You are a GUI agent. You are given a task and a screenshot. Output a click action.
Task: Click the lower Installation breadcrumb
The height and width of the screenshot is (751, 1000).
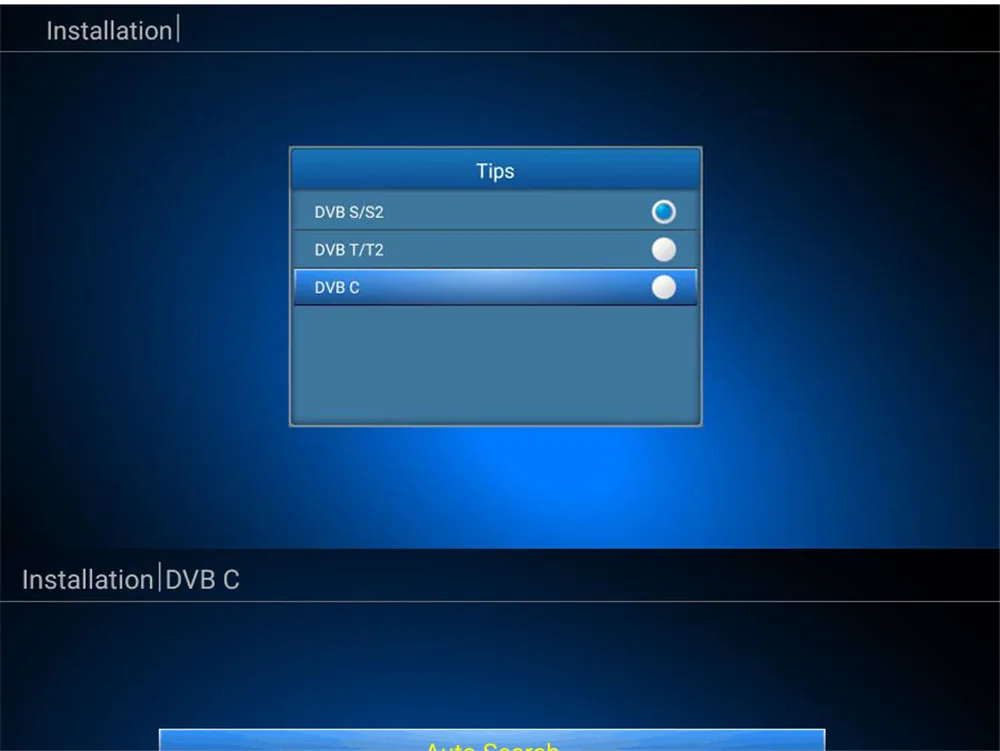pos(87,580)
